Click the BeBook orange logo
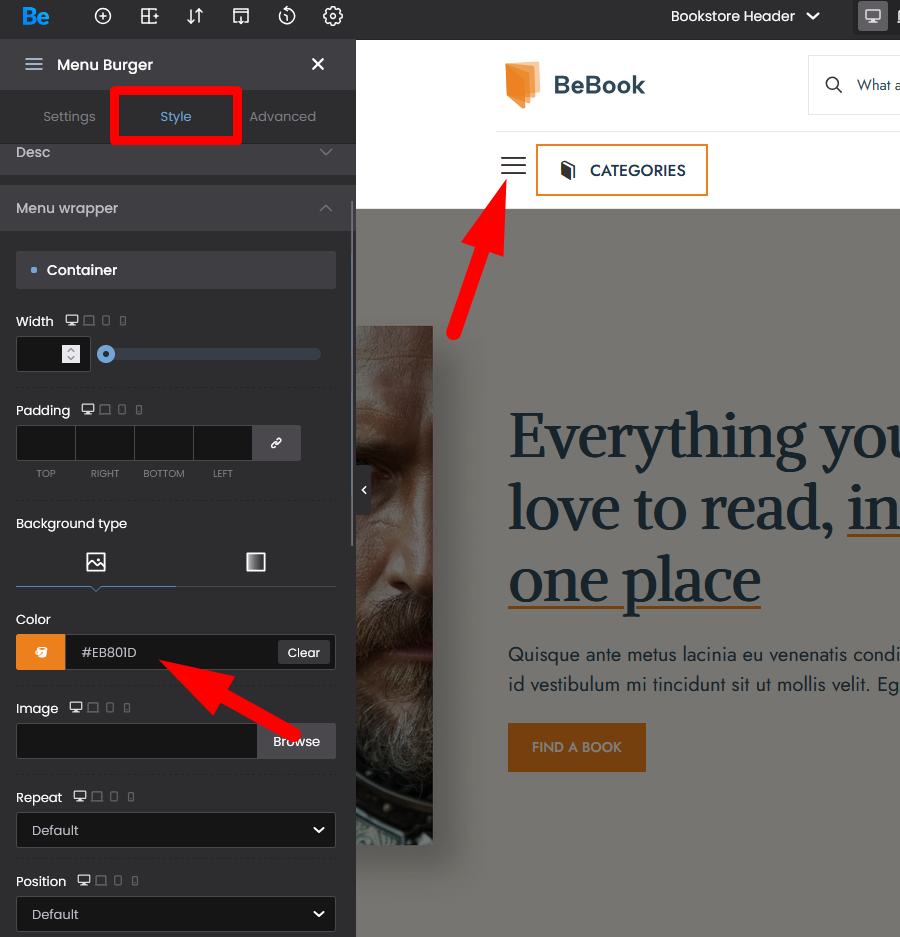900x937 pixels. coord(522,85)
